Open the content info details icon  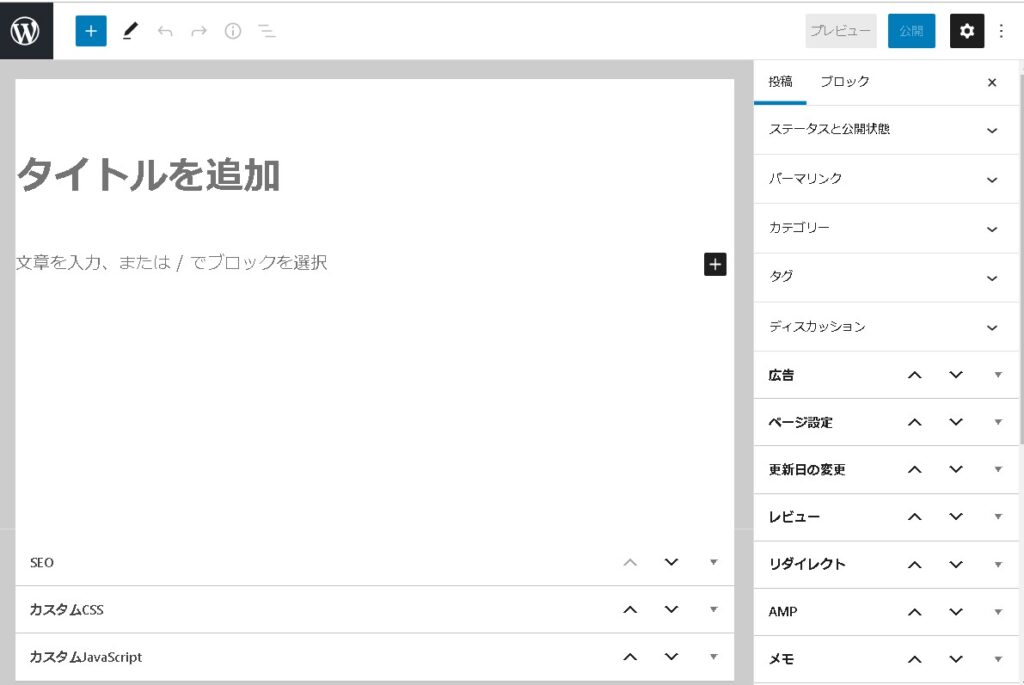tap(233, 31)
